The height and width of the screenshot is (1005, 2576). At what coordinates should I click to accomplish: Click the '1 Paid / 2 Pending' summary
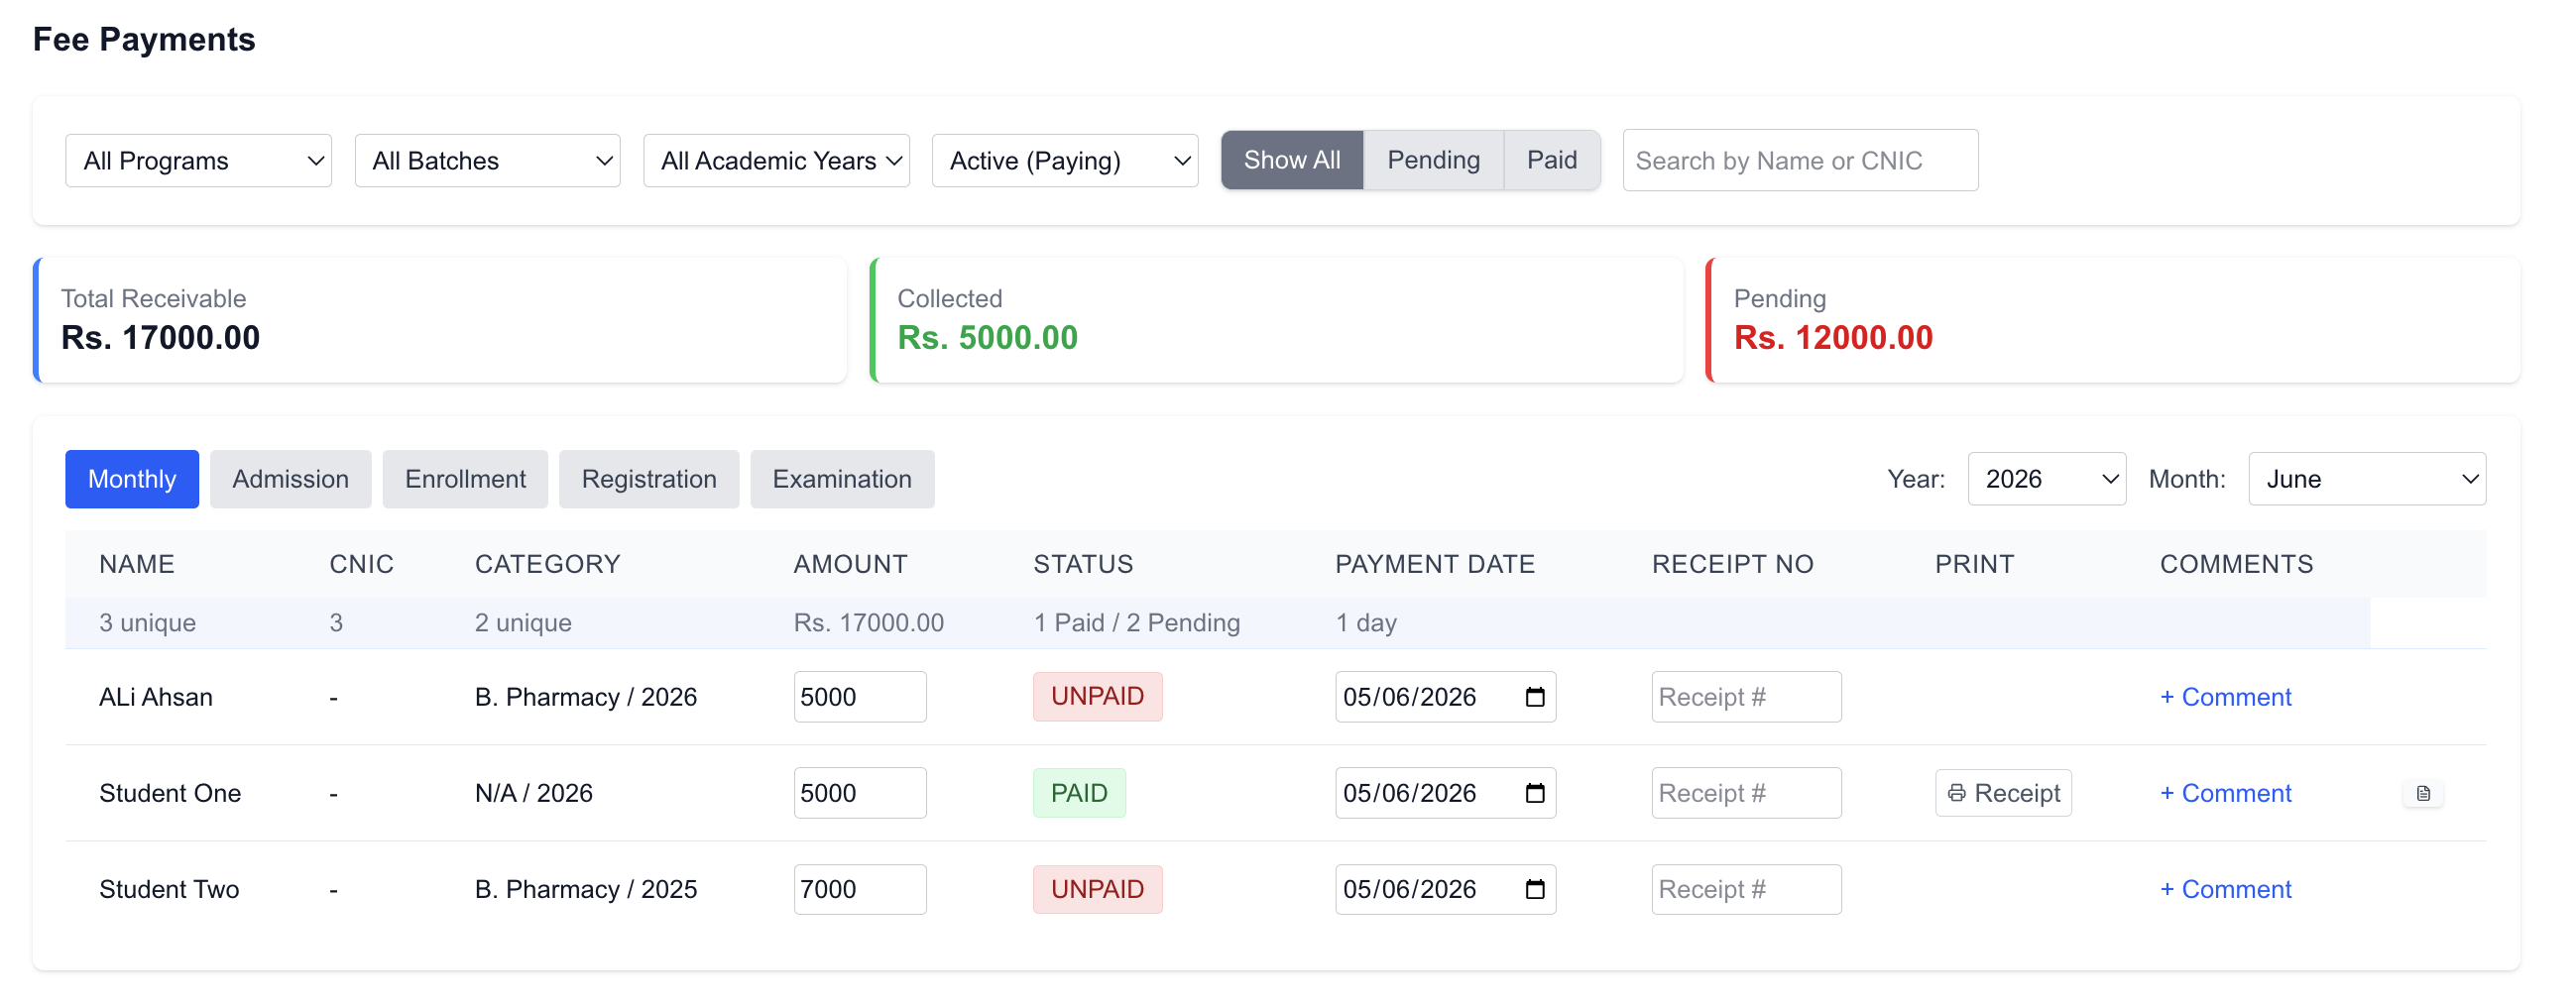coord(1136,623)
